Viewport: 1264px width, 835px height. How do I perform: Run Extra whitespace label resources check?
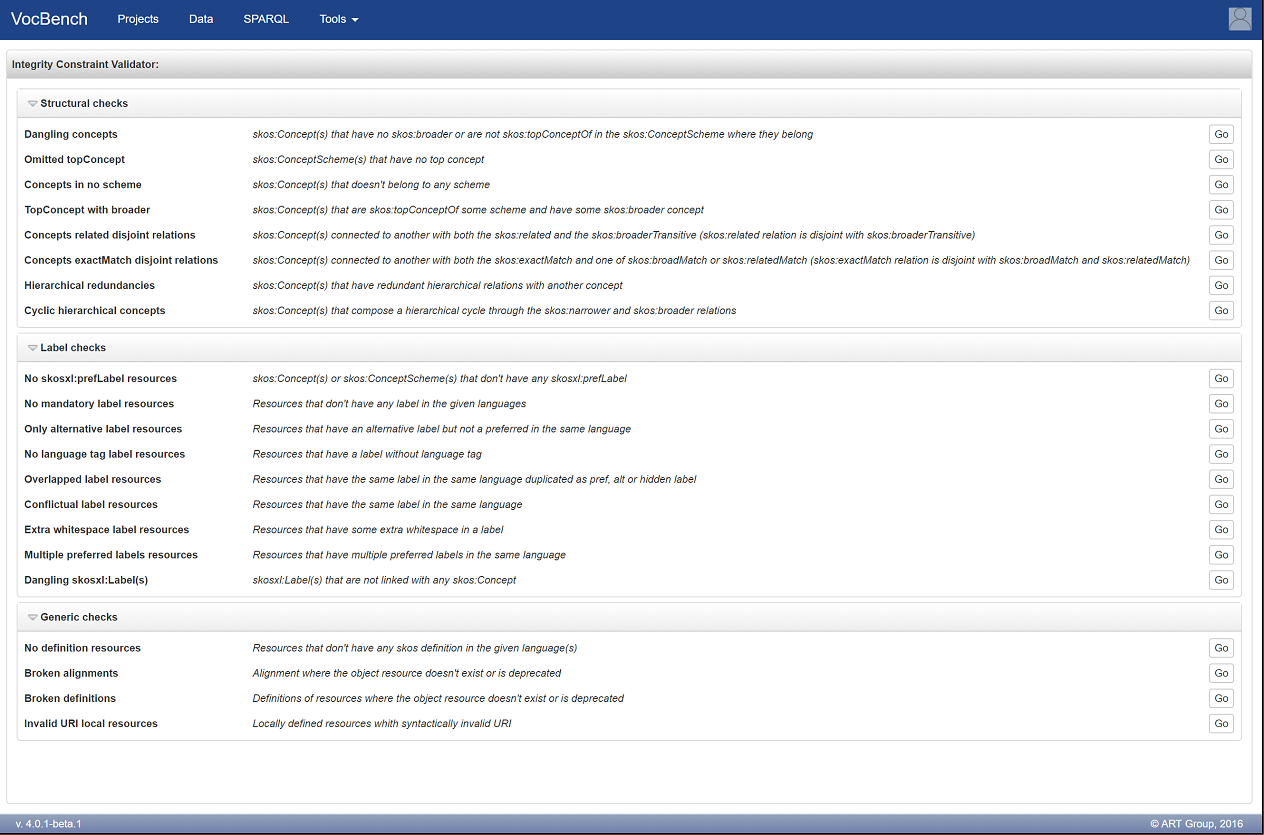point(1221,529)
